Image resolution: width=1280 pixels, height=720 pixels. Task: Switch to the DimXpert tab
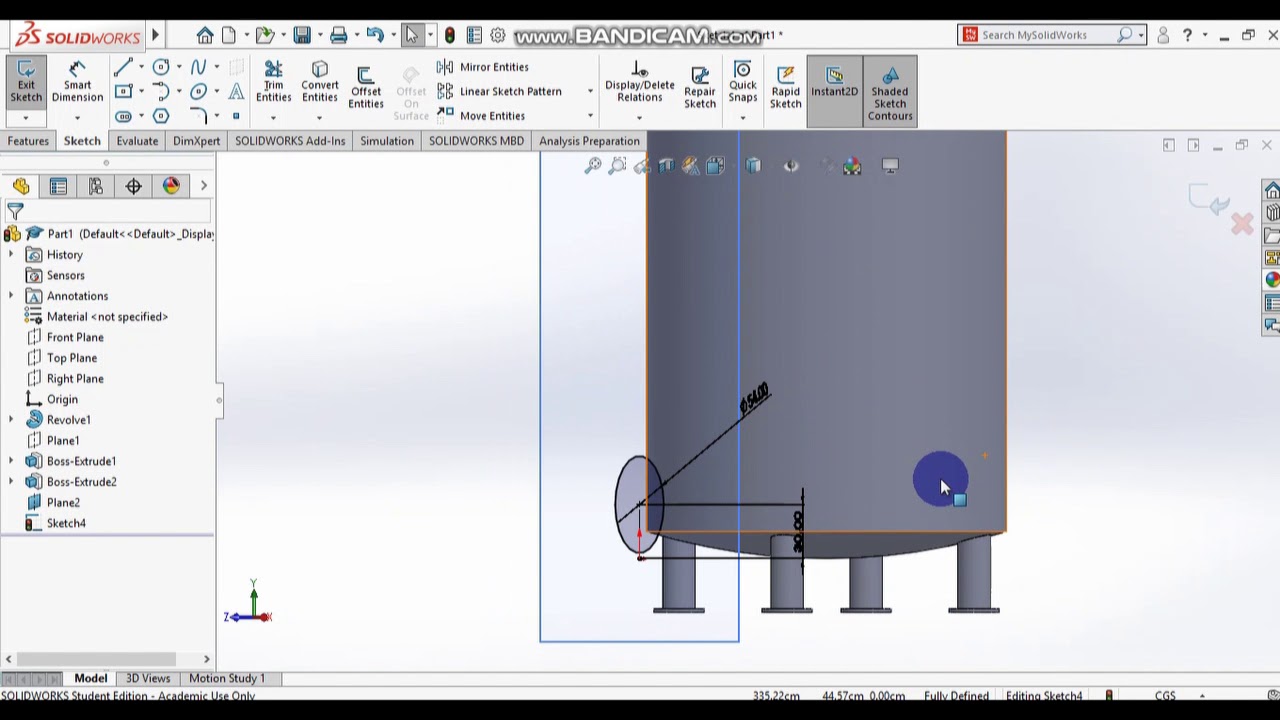click(196, 141)
